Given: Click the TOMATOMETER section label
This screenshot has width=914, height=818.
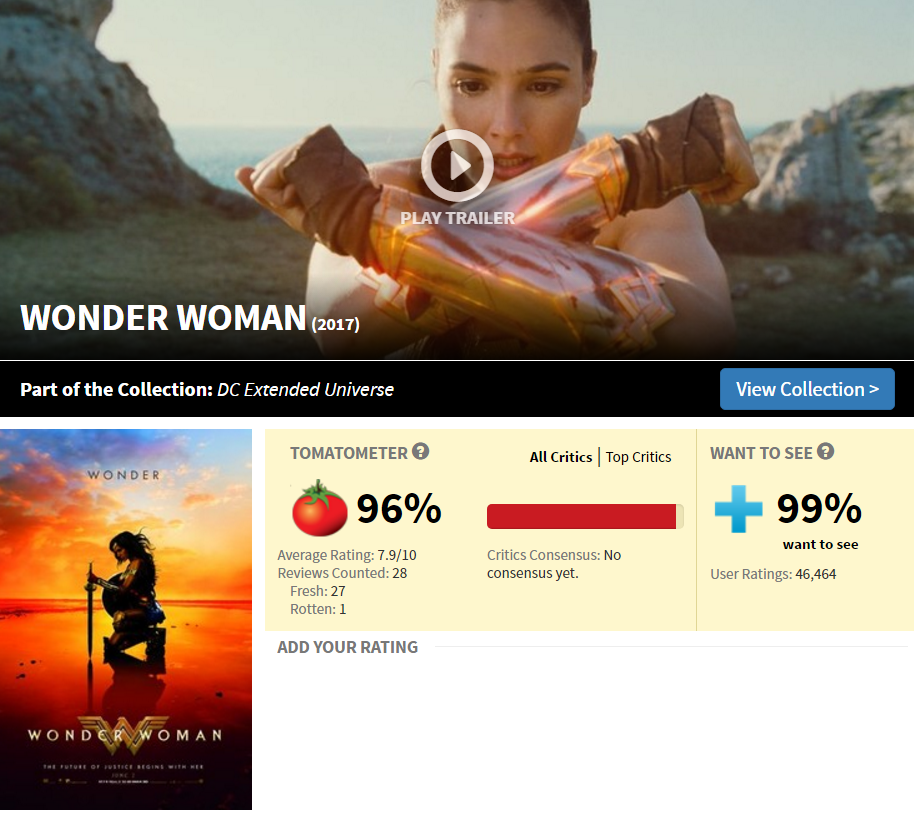Looking at the screenshot, I should point(349,453).
